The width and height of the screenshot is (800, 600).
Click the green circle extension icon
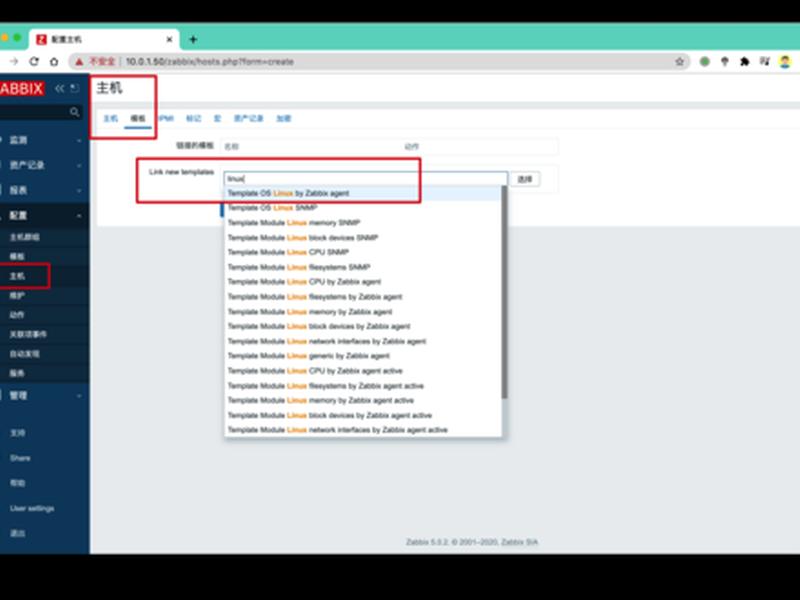pyautogui.click(x=705, y=62)
